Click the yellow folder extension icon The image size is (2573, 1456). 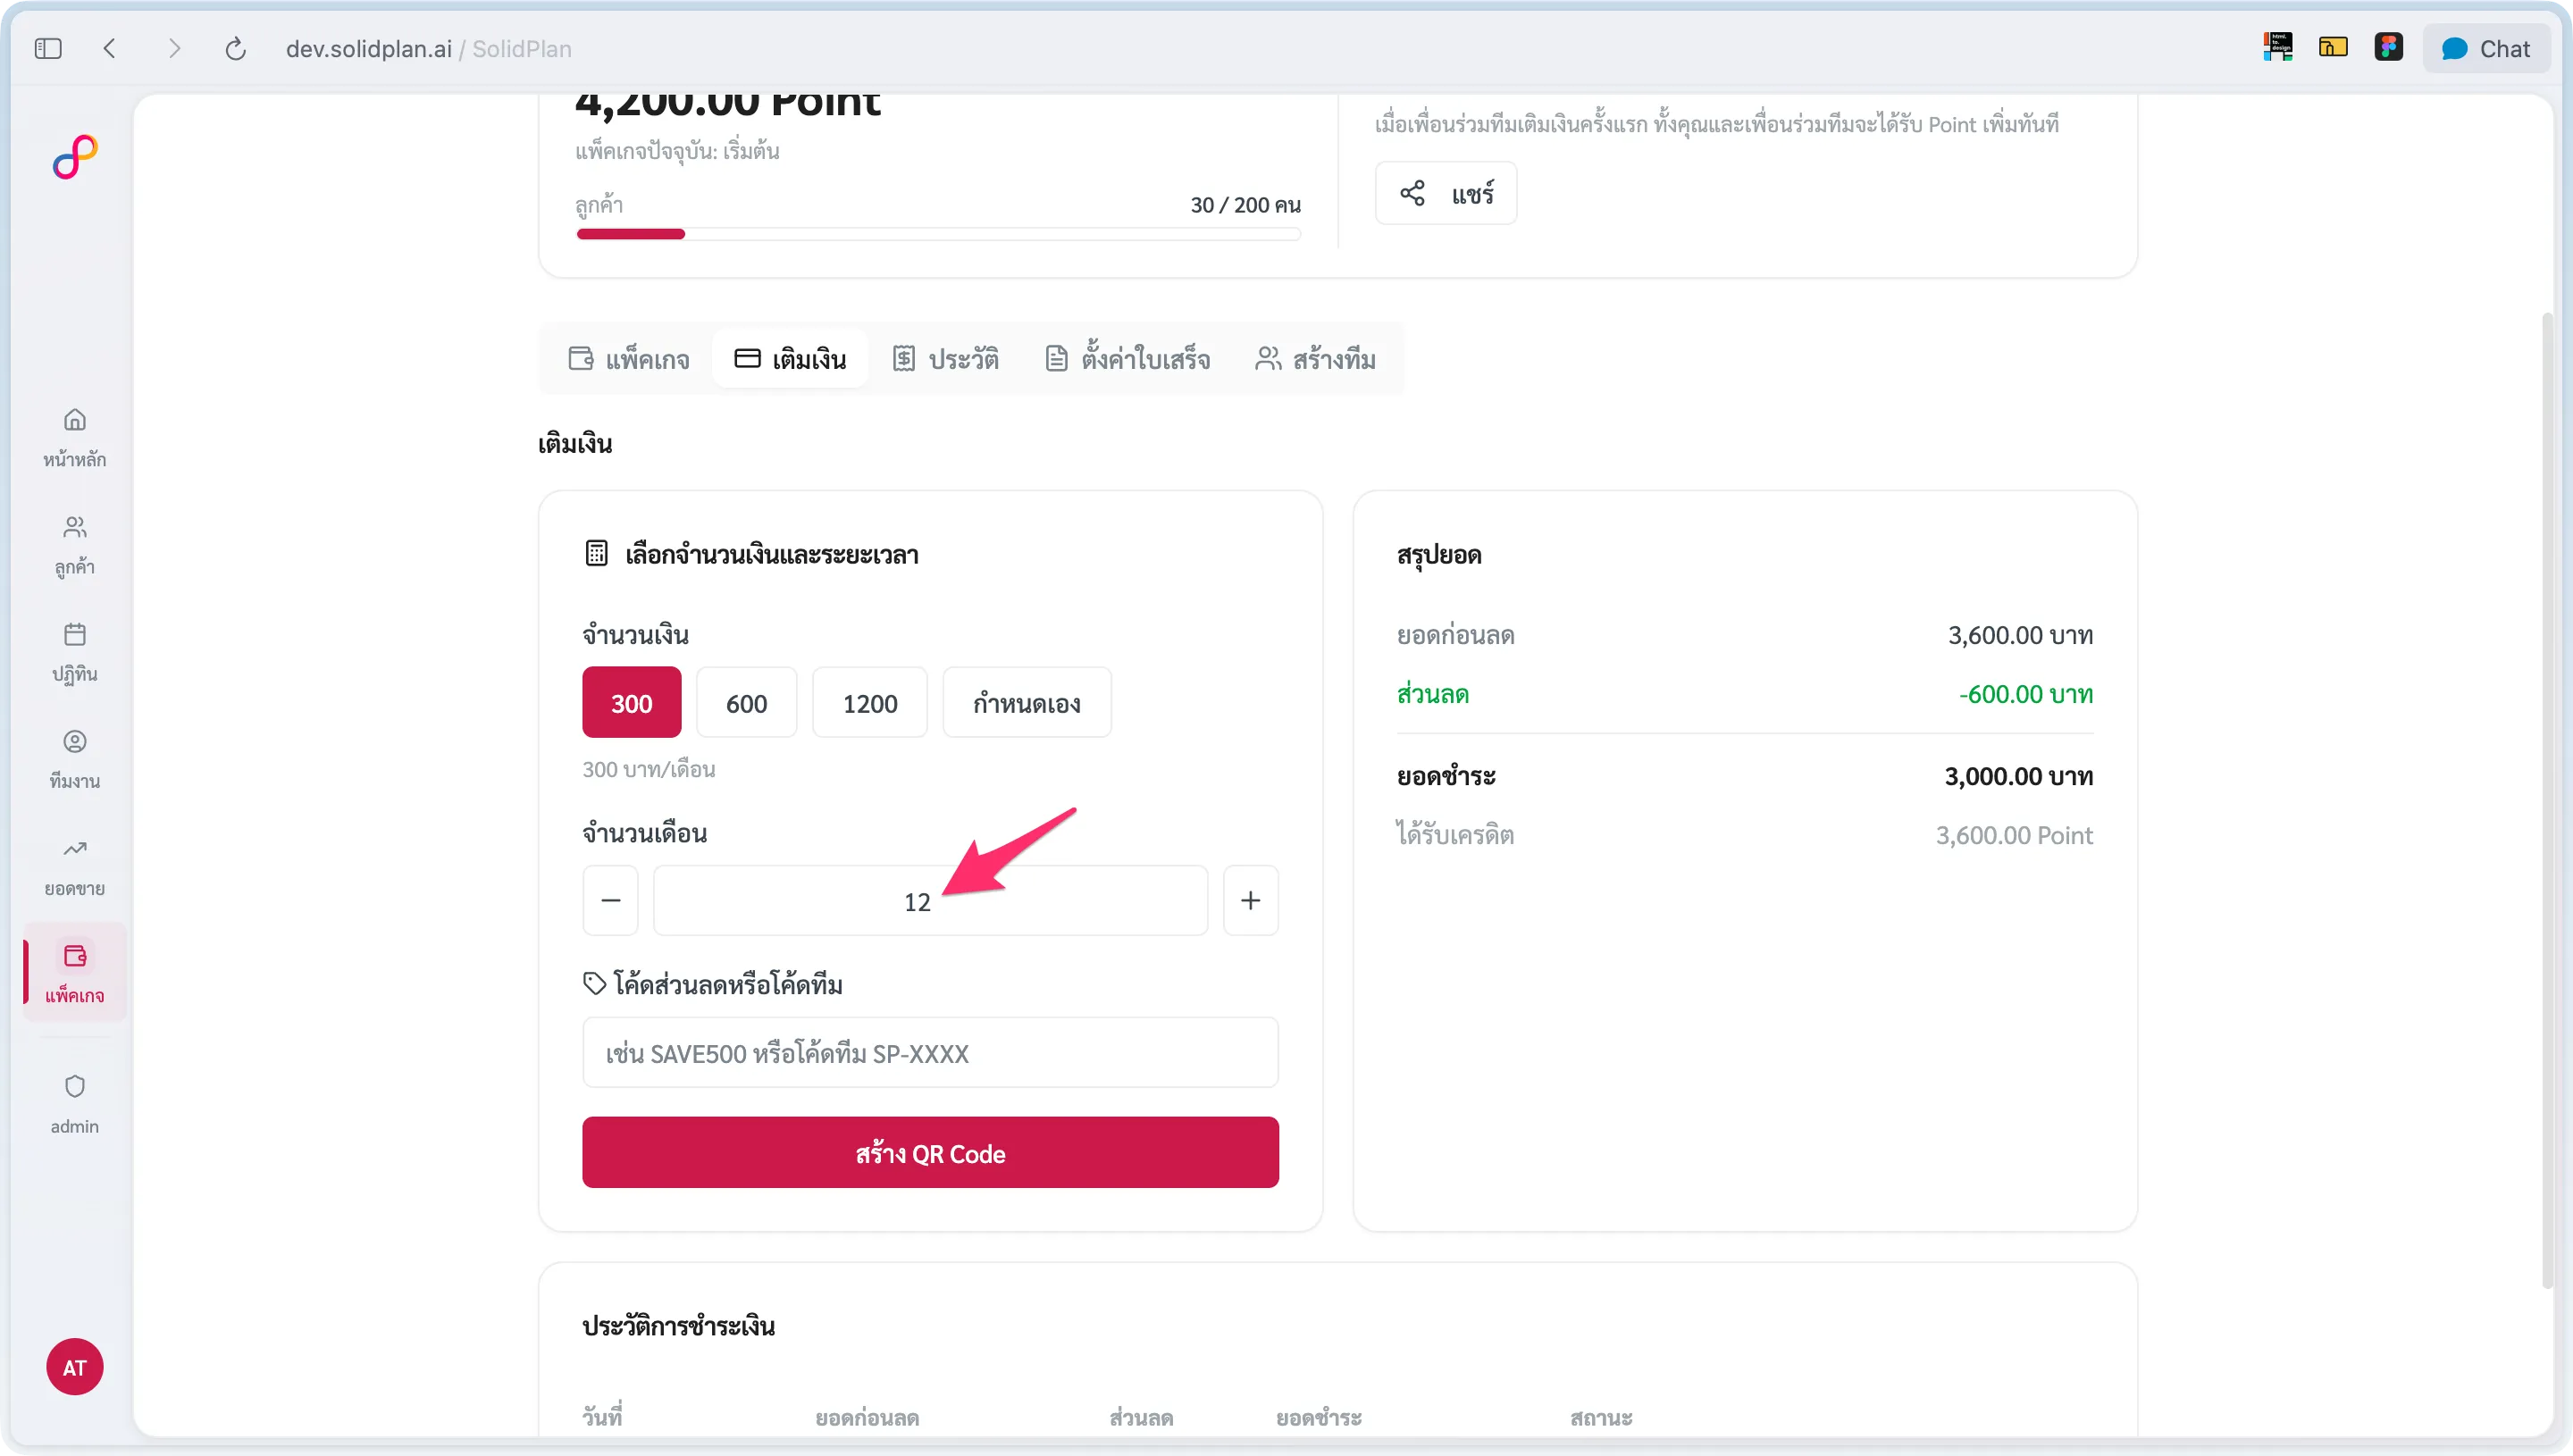click(2333, 47)
